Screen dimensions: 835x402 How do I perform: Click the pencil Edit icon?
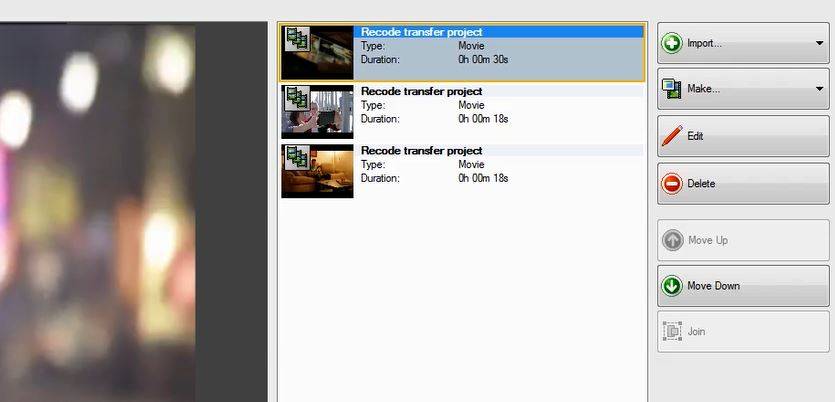672,136
